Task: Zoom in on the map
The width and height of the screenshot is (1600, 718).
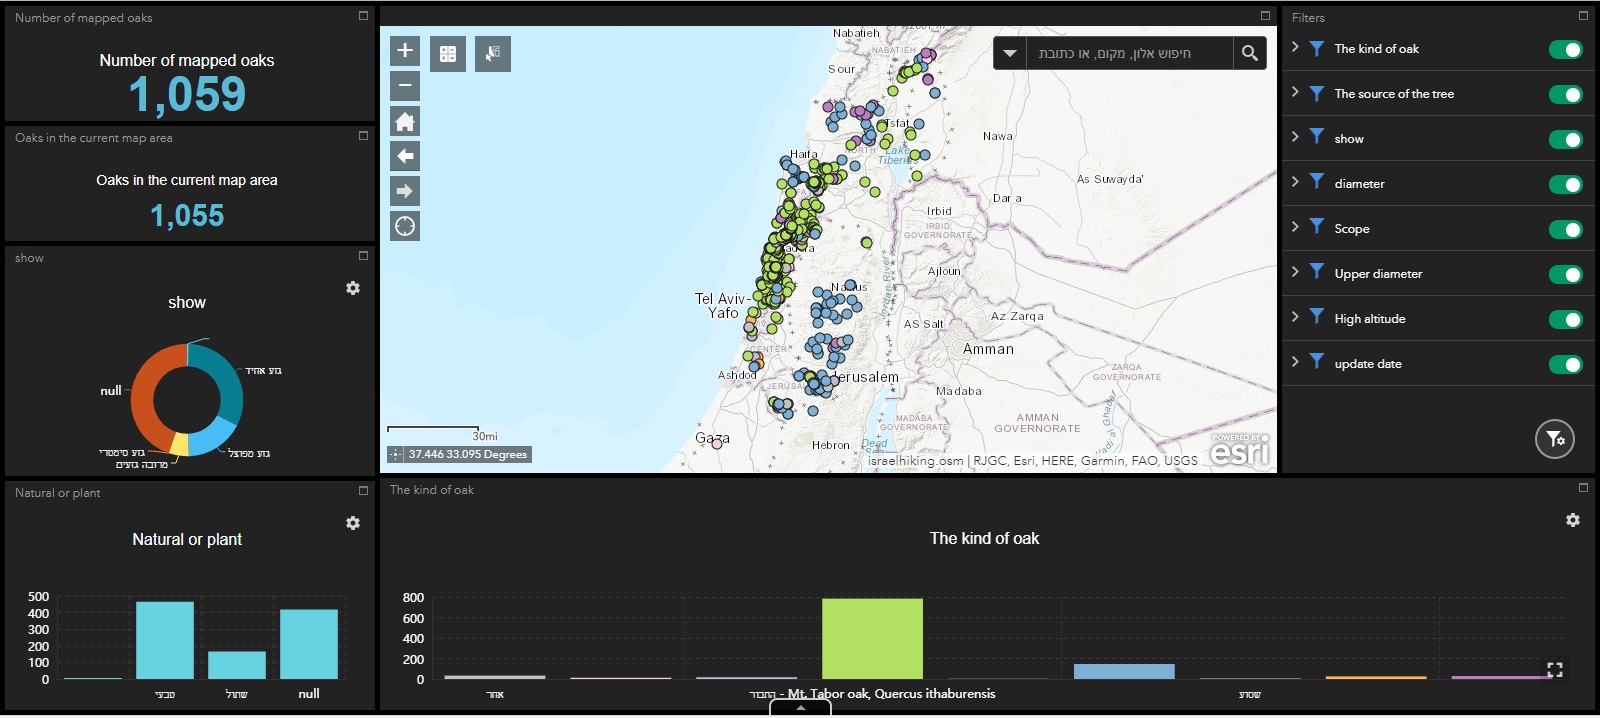Action: [x=404, y=51]
